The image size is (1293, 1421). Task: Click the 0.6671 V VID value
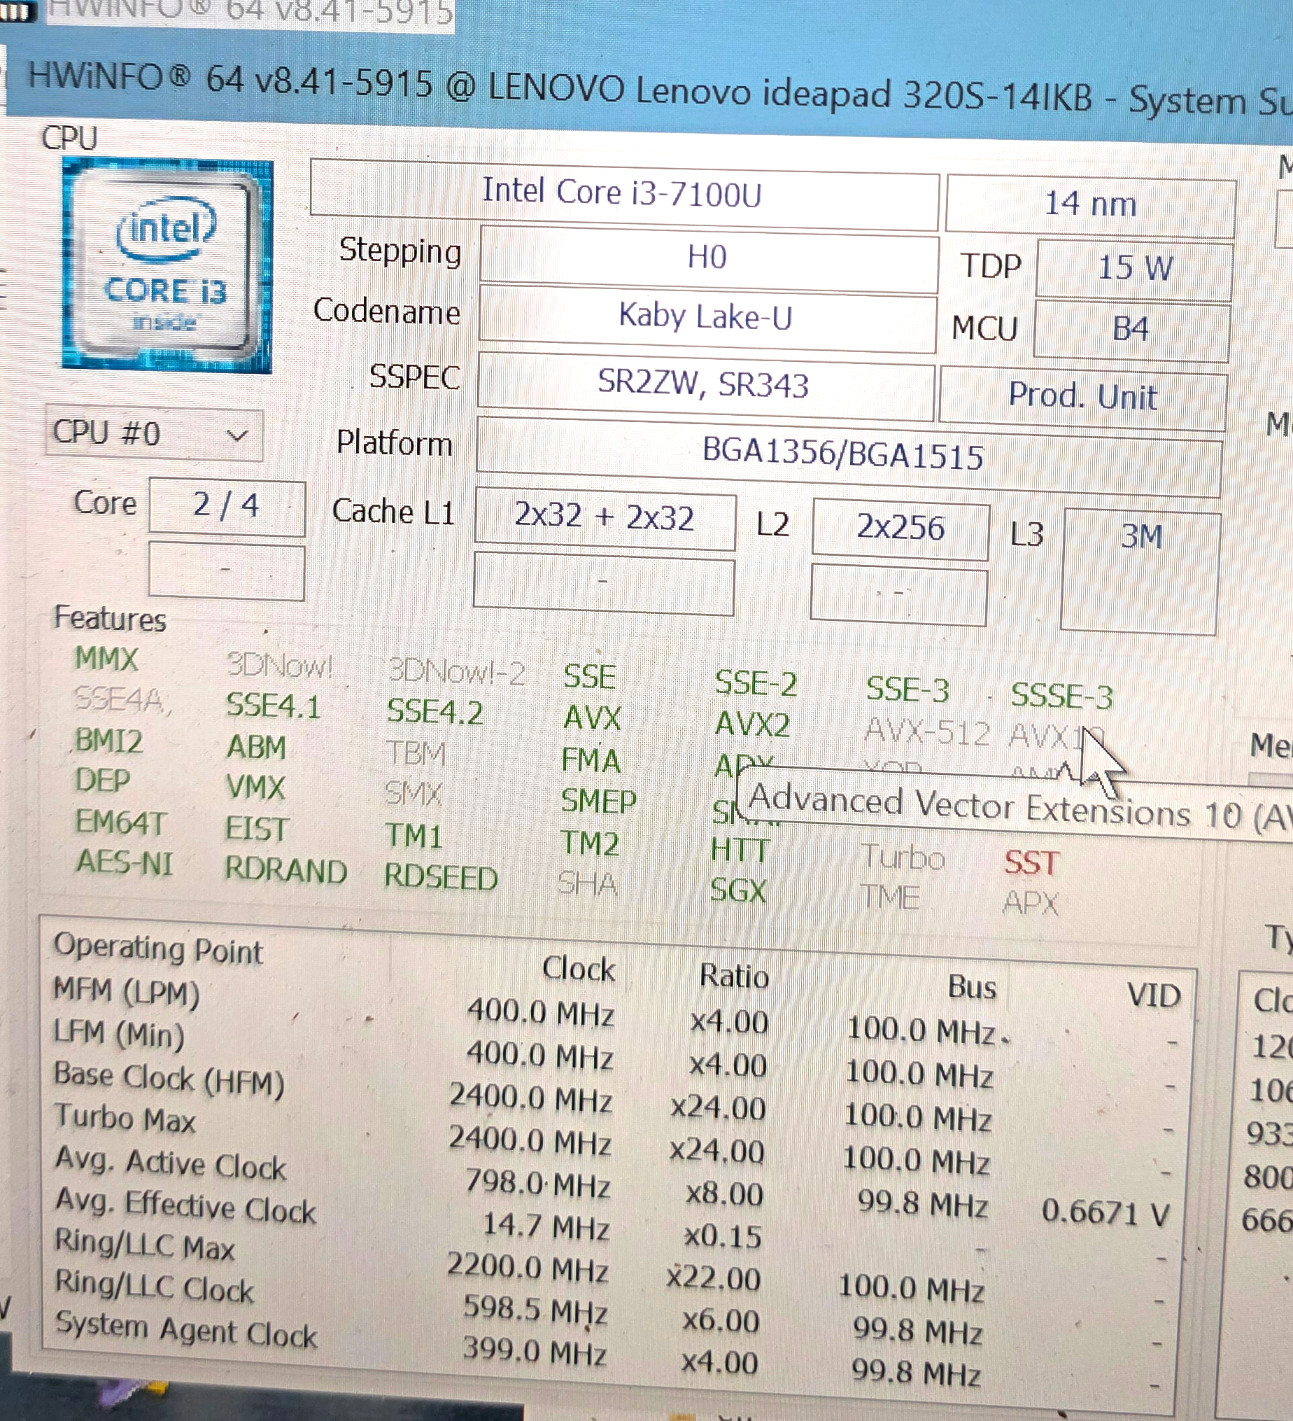1105,1213
